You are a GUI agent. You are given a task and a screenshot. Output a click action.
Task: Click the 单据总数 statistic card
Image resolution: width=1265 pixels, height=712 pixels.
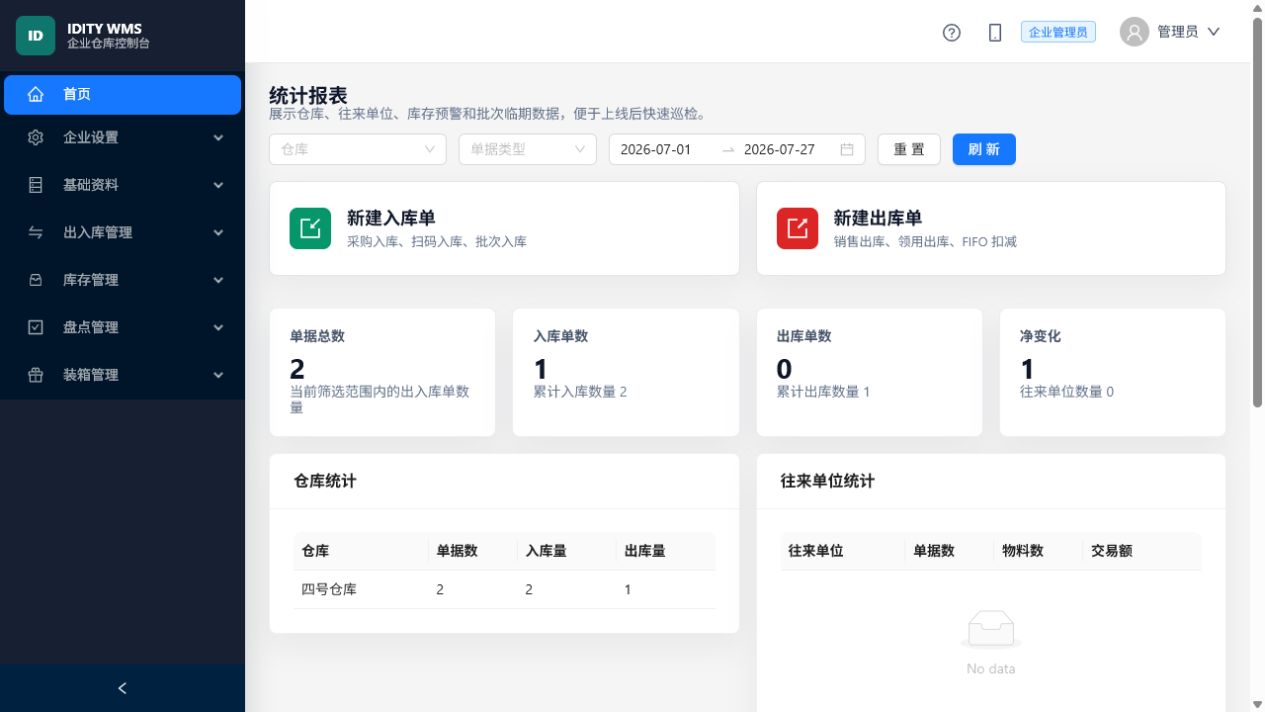click(x=382, y=372)
